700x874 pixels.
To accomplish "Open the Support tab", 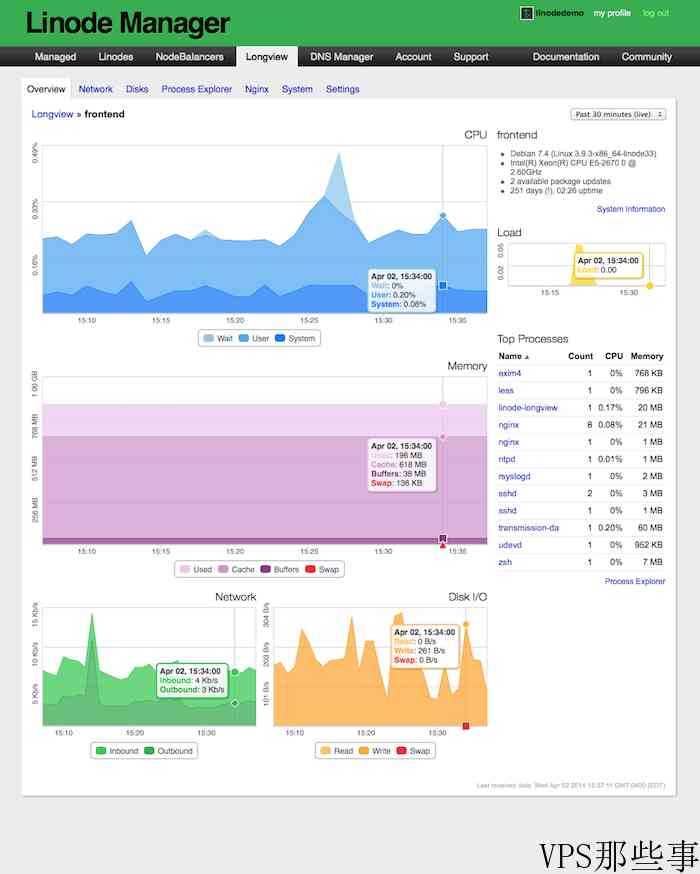I will (x=471, y=57).
